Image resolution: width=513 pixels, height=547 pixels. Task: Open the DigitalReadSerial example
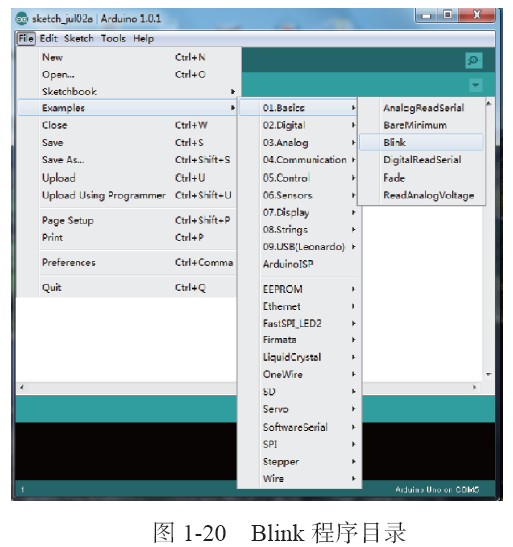(x=422, y=160)
